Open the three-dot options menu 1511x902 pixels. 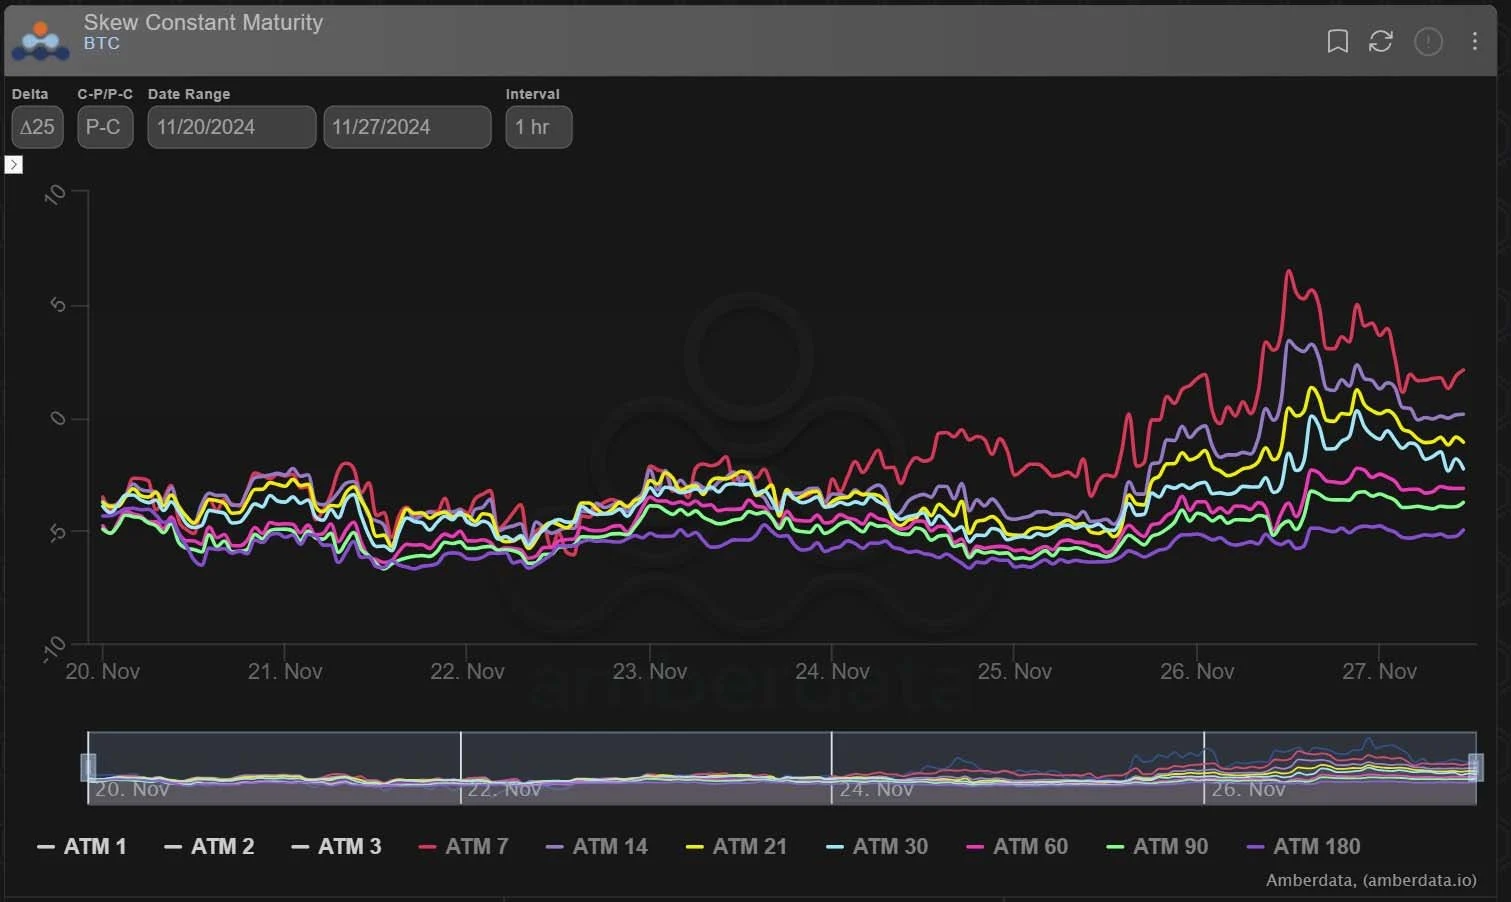pyautogui.click(x=1475, y=41)
